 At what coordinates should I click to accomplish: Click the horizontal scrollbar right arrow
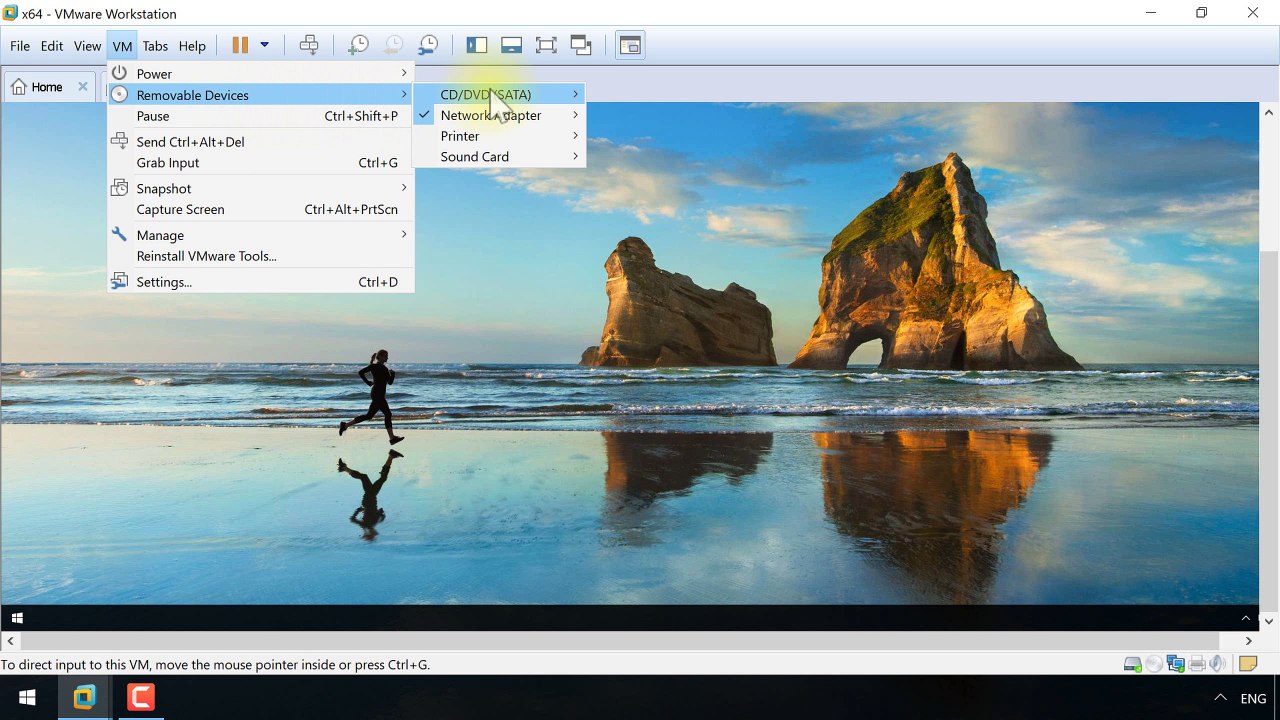[1248, 641]
